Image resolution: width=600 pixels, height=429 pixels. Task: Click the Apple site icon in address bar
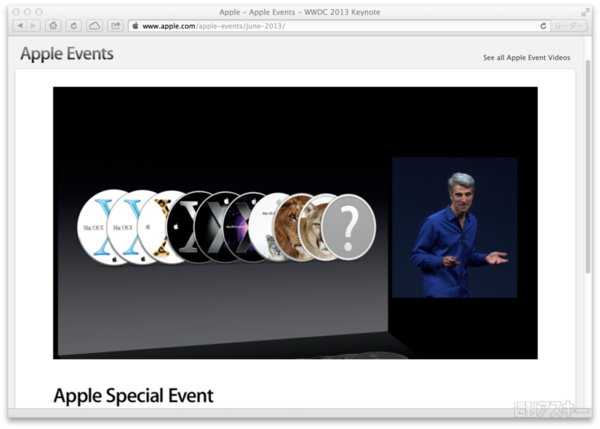[135, 26]
